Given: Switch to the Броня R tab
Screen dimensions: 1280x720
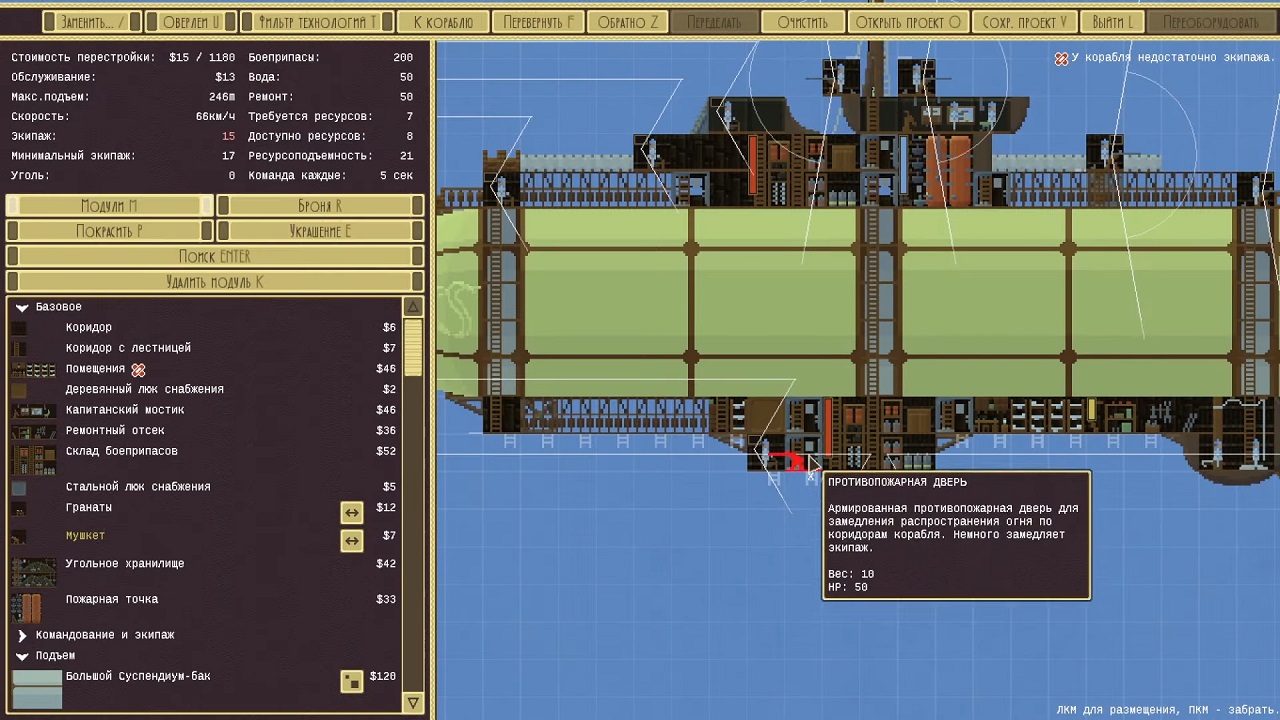Looking at the screenshot, I should (x=320, y=206).
